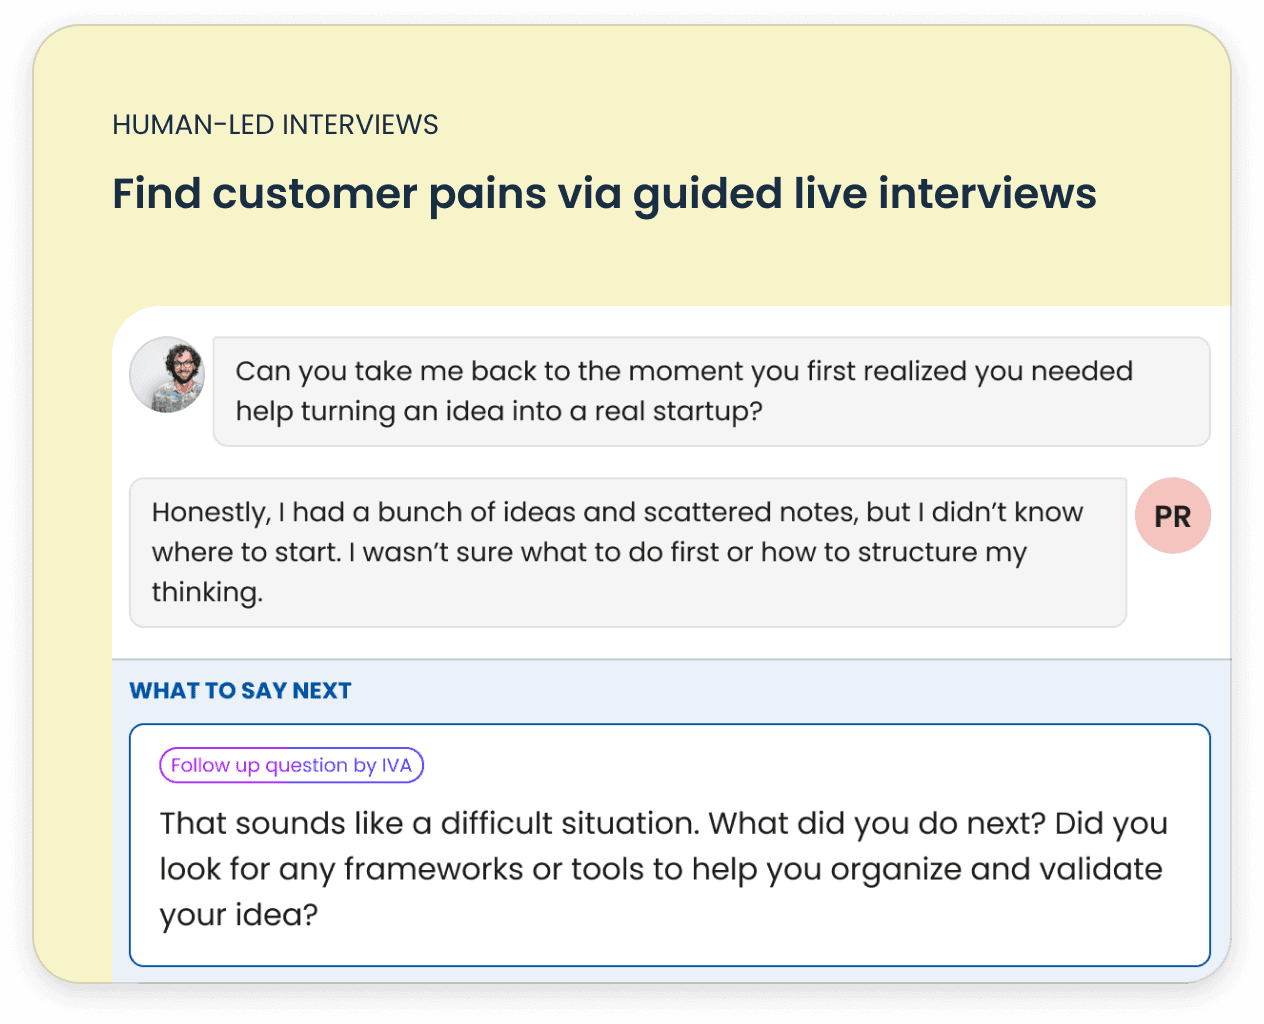Click "scattered notes" in the respondent's reply
1264x1024 pixels.
pos(749,512)
